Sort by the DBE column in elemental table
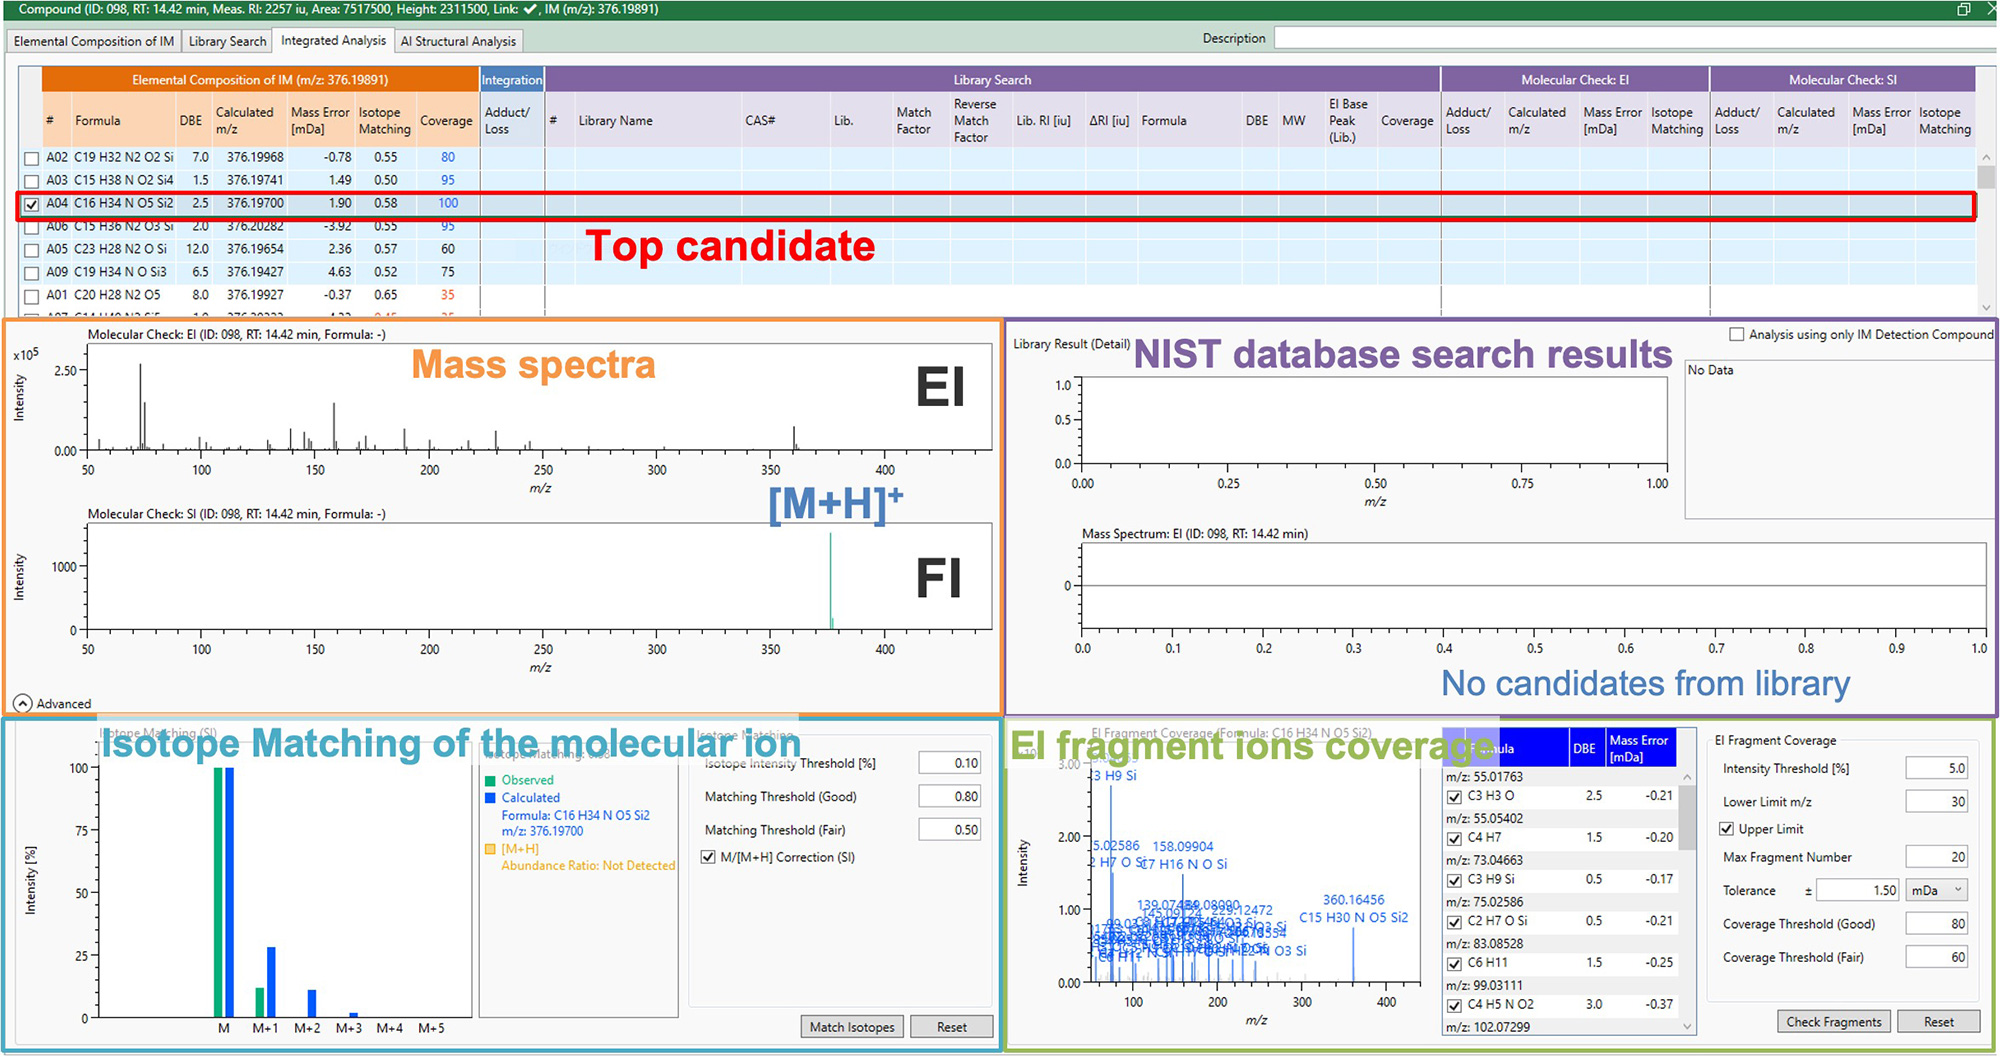 click(191, 120)
